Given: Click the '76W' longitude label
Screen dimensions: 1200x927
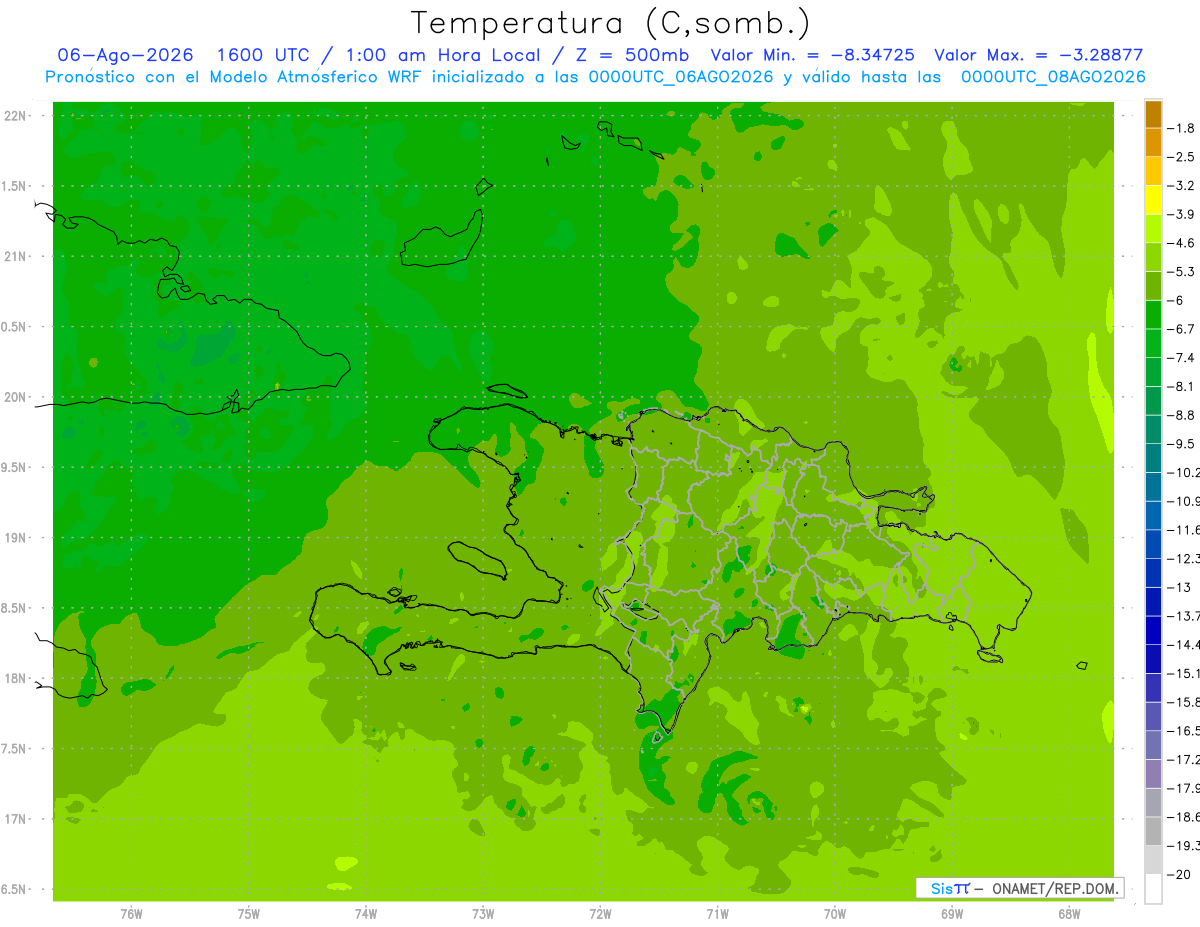Looking at the screenshot, I should click(131, 914).
